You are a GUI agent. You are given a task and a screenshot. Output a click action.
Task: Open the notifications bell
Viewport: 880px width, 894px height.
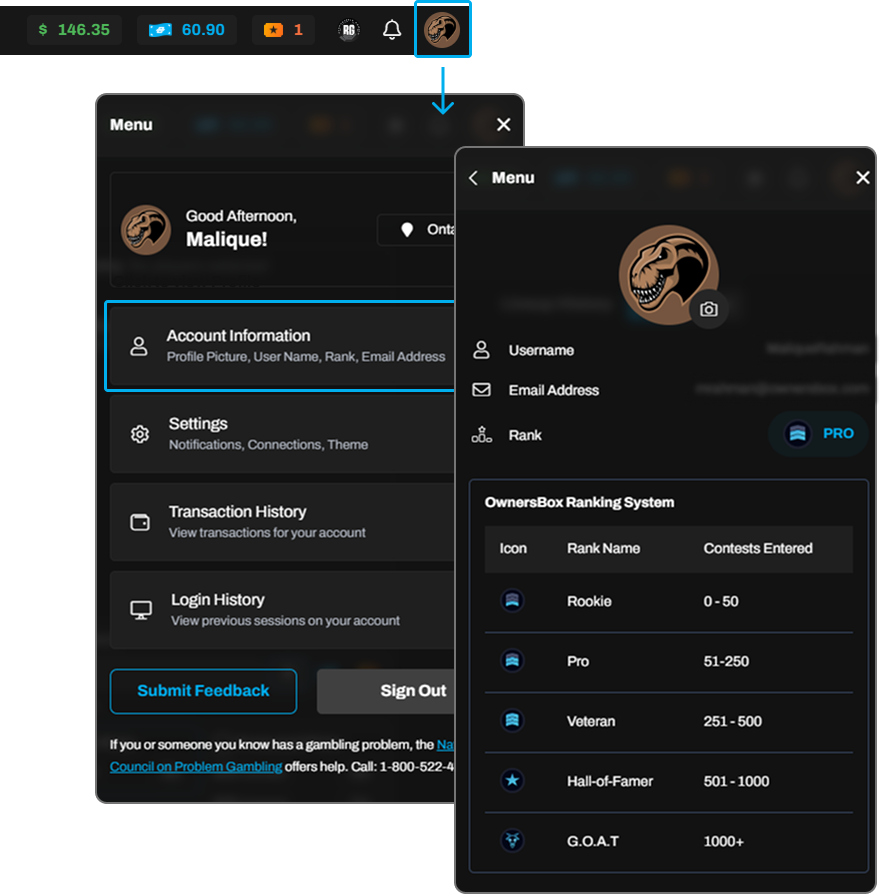pos(392,30)
